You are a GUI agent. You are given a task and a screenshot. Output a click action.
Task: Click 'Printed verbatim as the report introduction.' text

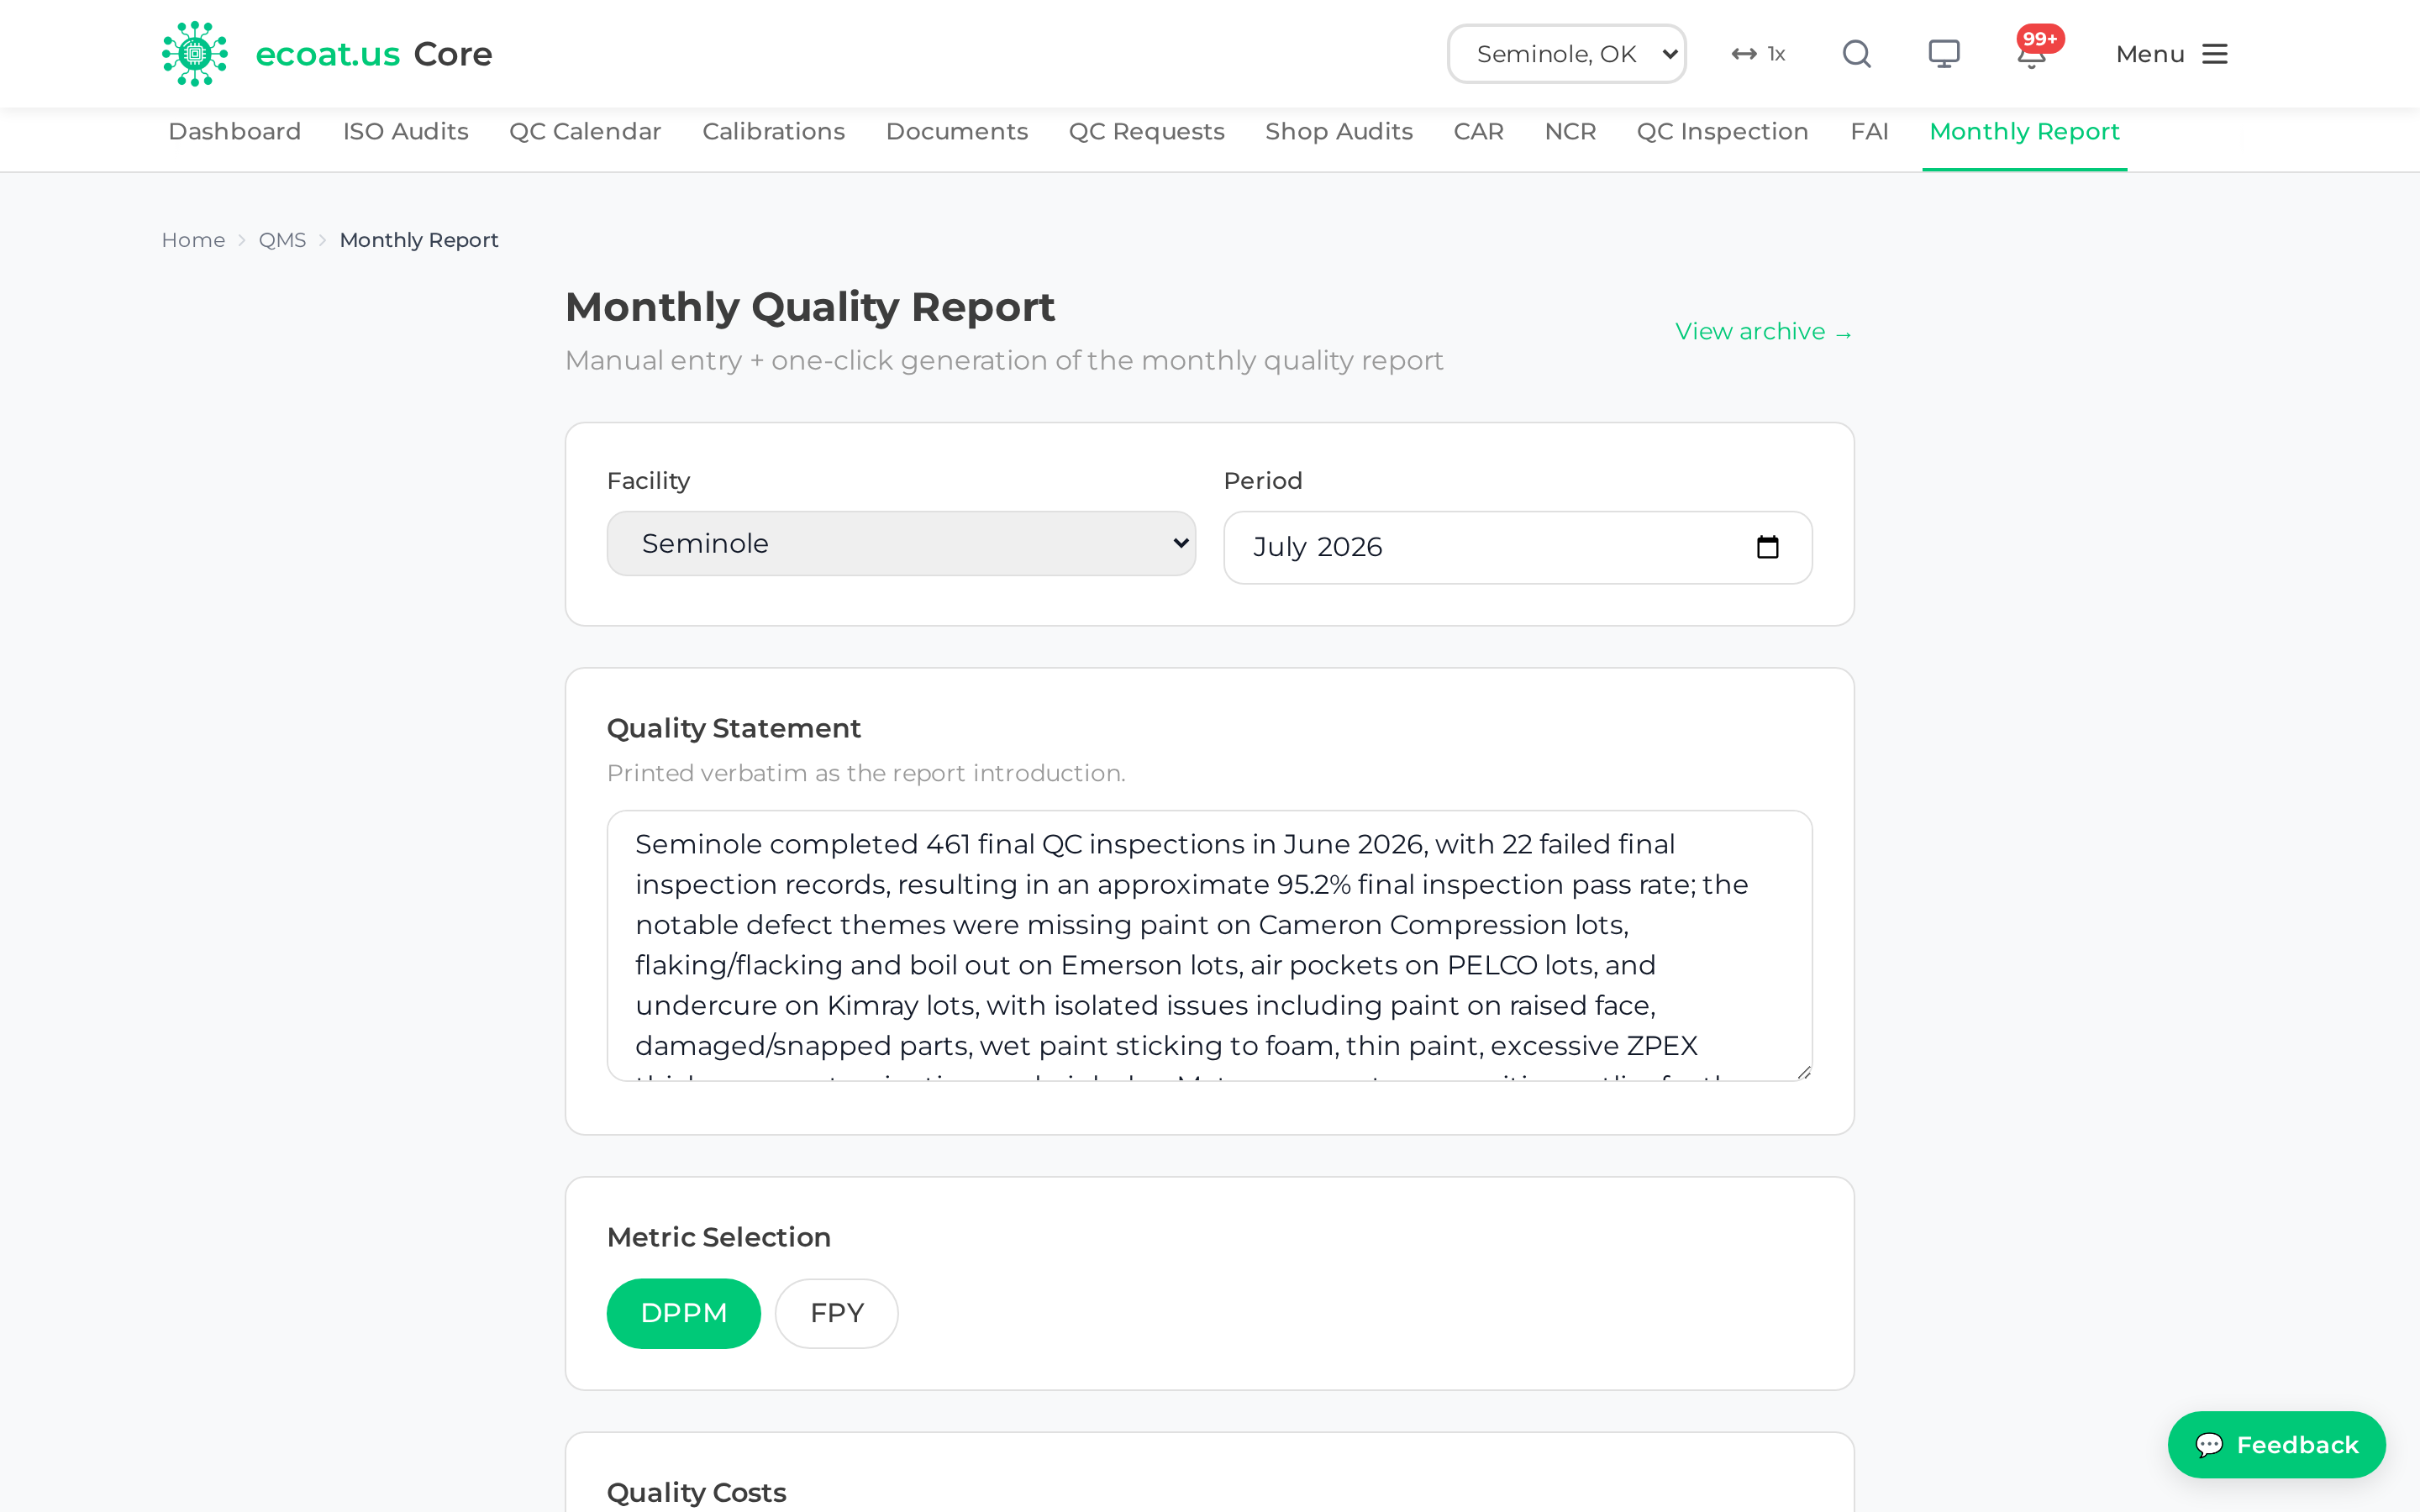click(866, 773)
